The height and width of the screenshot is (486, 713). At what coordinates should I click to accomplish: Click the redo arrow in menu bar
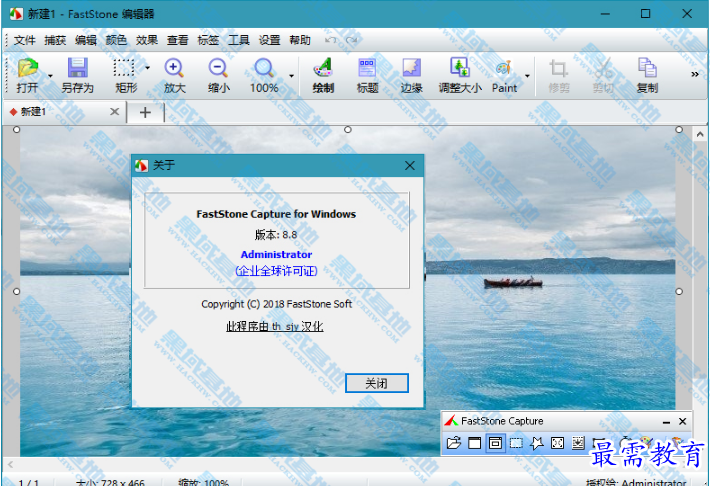pyautogui.click(x=351, y=40)
